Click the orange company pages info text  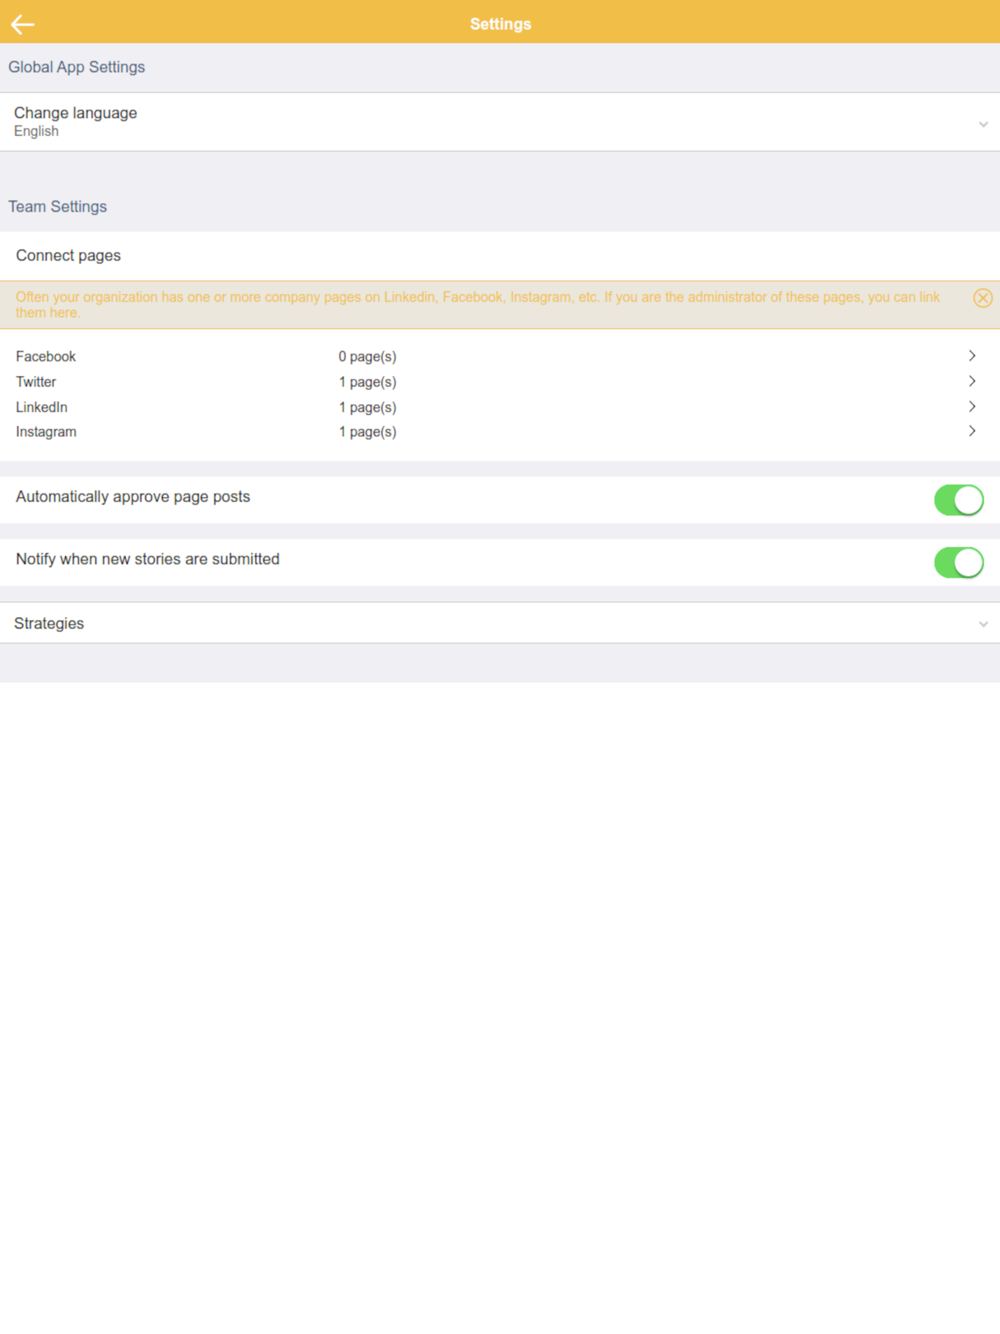pyautogui.click(x=478, y=305)
